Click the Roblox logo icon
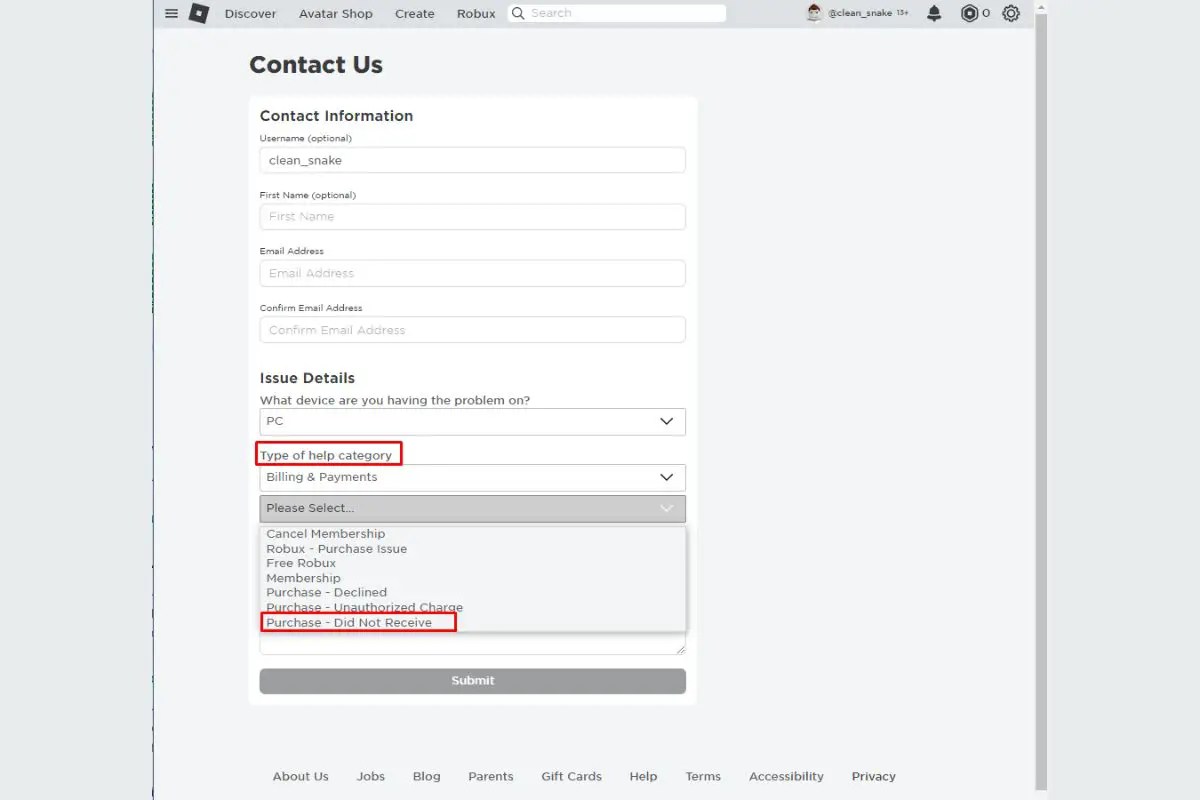The width and height of the screenshot is (1200, 800). [199, 13]
